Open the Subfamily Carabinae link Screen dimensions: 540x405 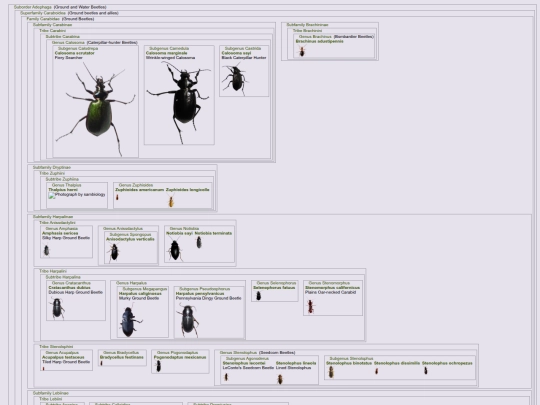[52, 25]
